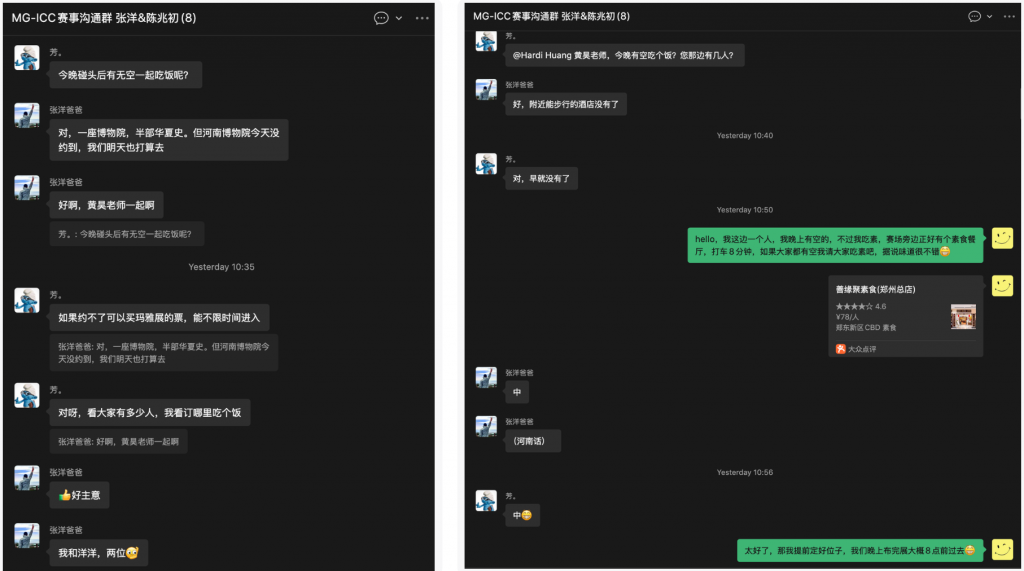This screenshot has height=571, width=1024.
Task: Click the 张洋爸爸 avatar beside (河南话) message
Action: pyautogui.click(x=486, y=427)
